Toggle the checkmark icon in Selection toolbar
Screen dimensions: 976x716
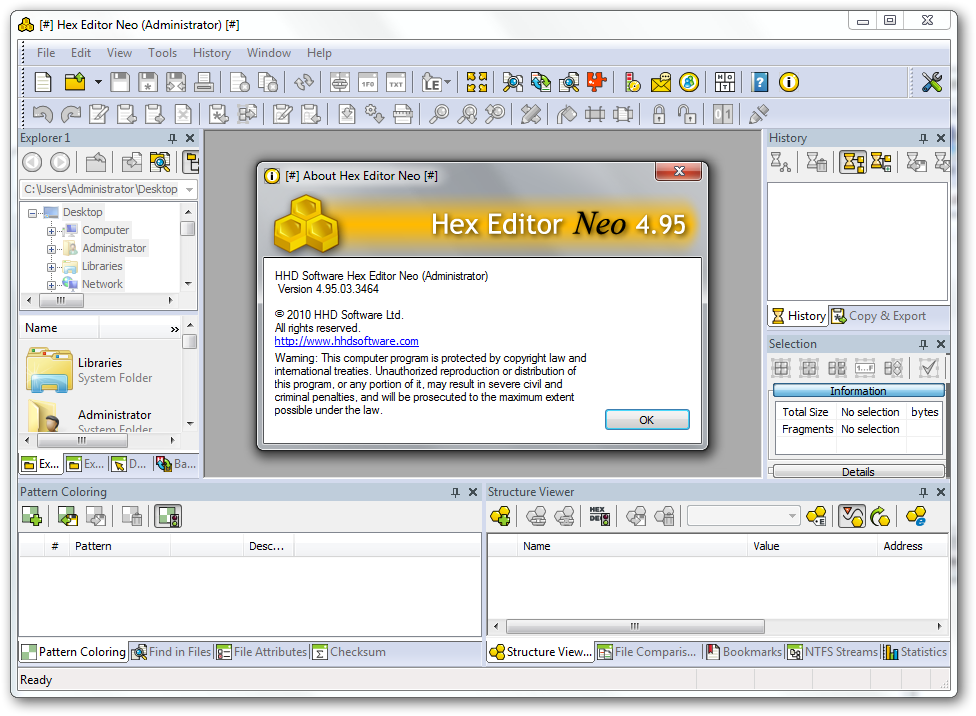point(928,368)
